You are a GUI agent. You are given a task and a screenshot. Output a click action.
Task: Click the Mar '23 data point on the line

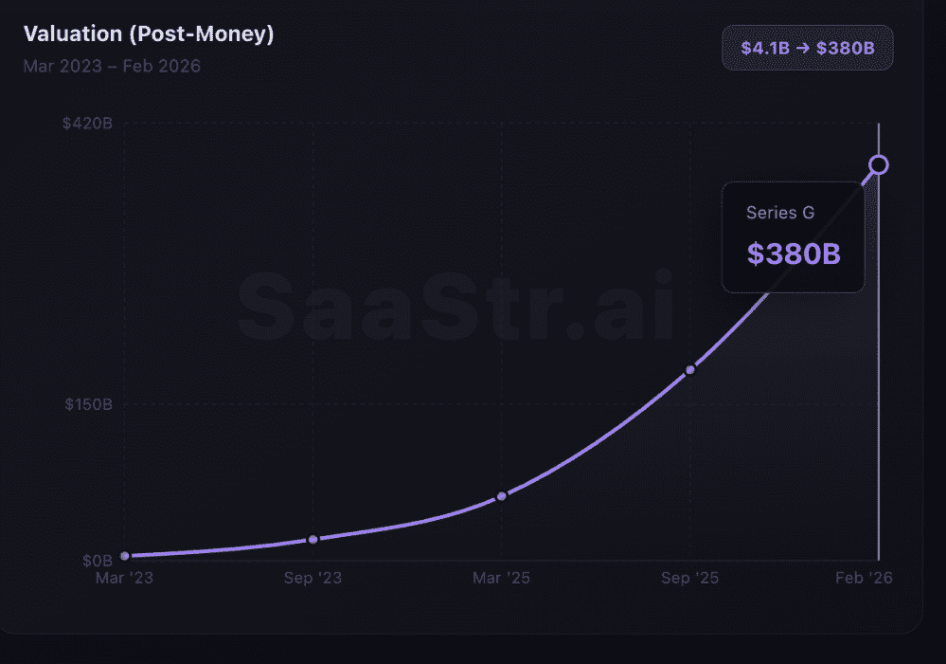125,556
